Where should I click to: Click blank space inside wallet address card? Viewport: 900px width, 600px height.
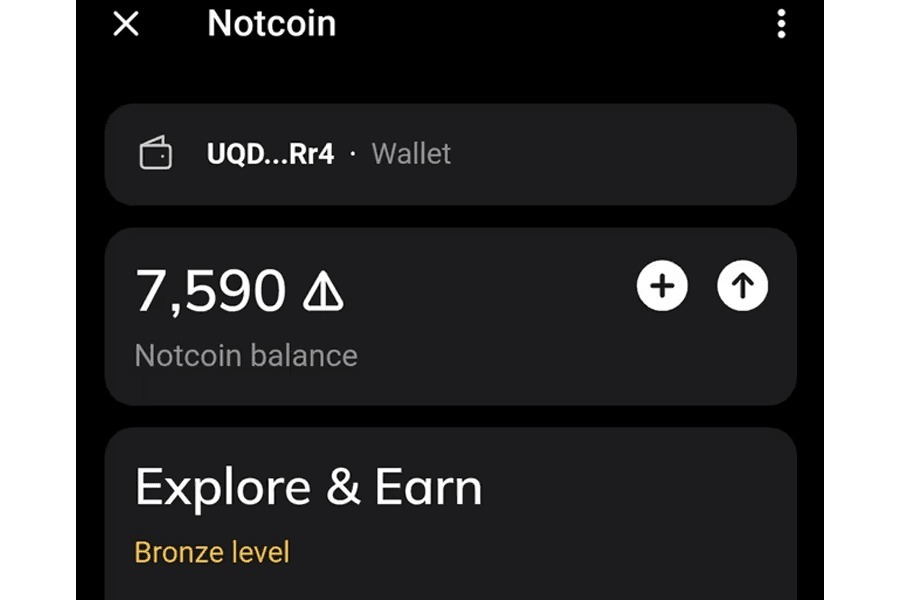tap(620, 154)
